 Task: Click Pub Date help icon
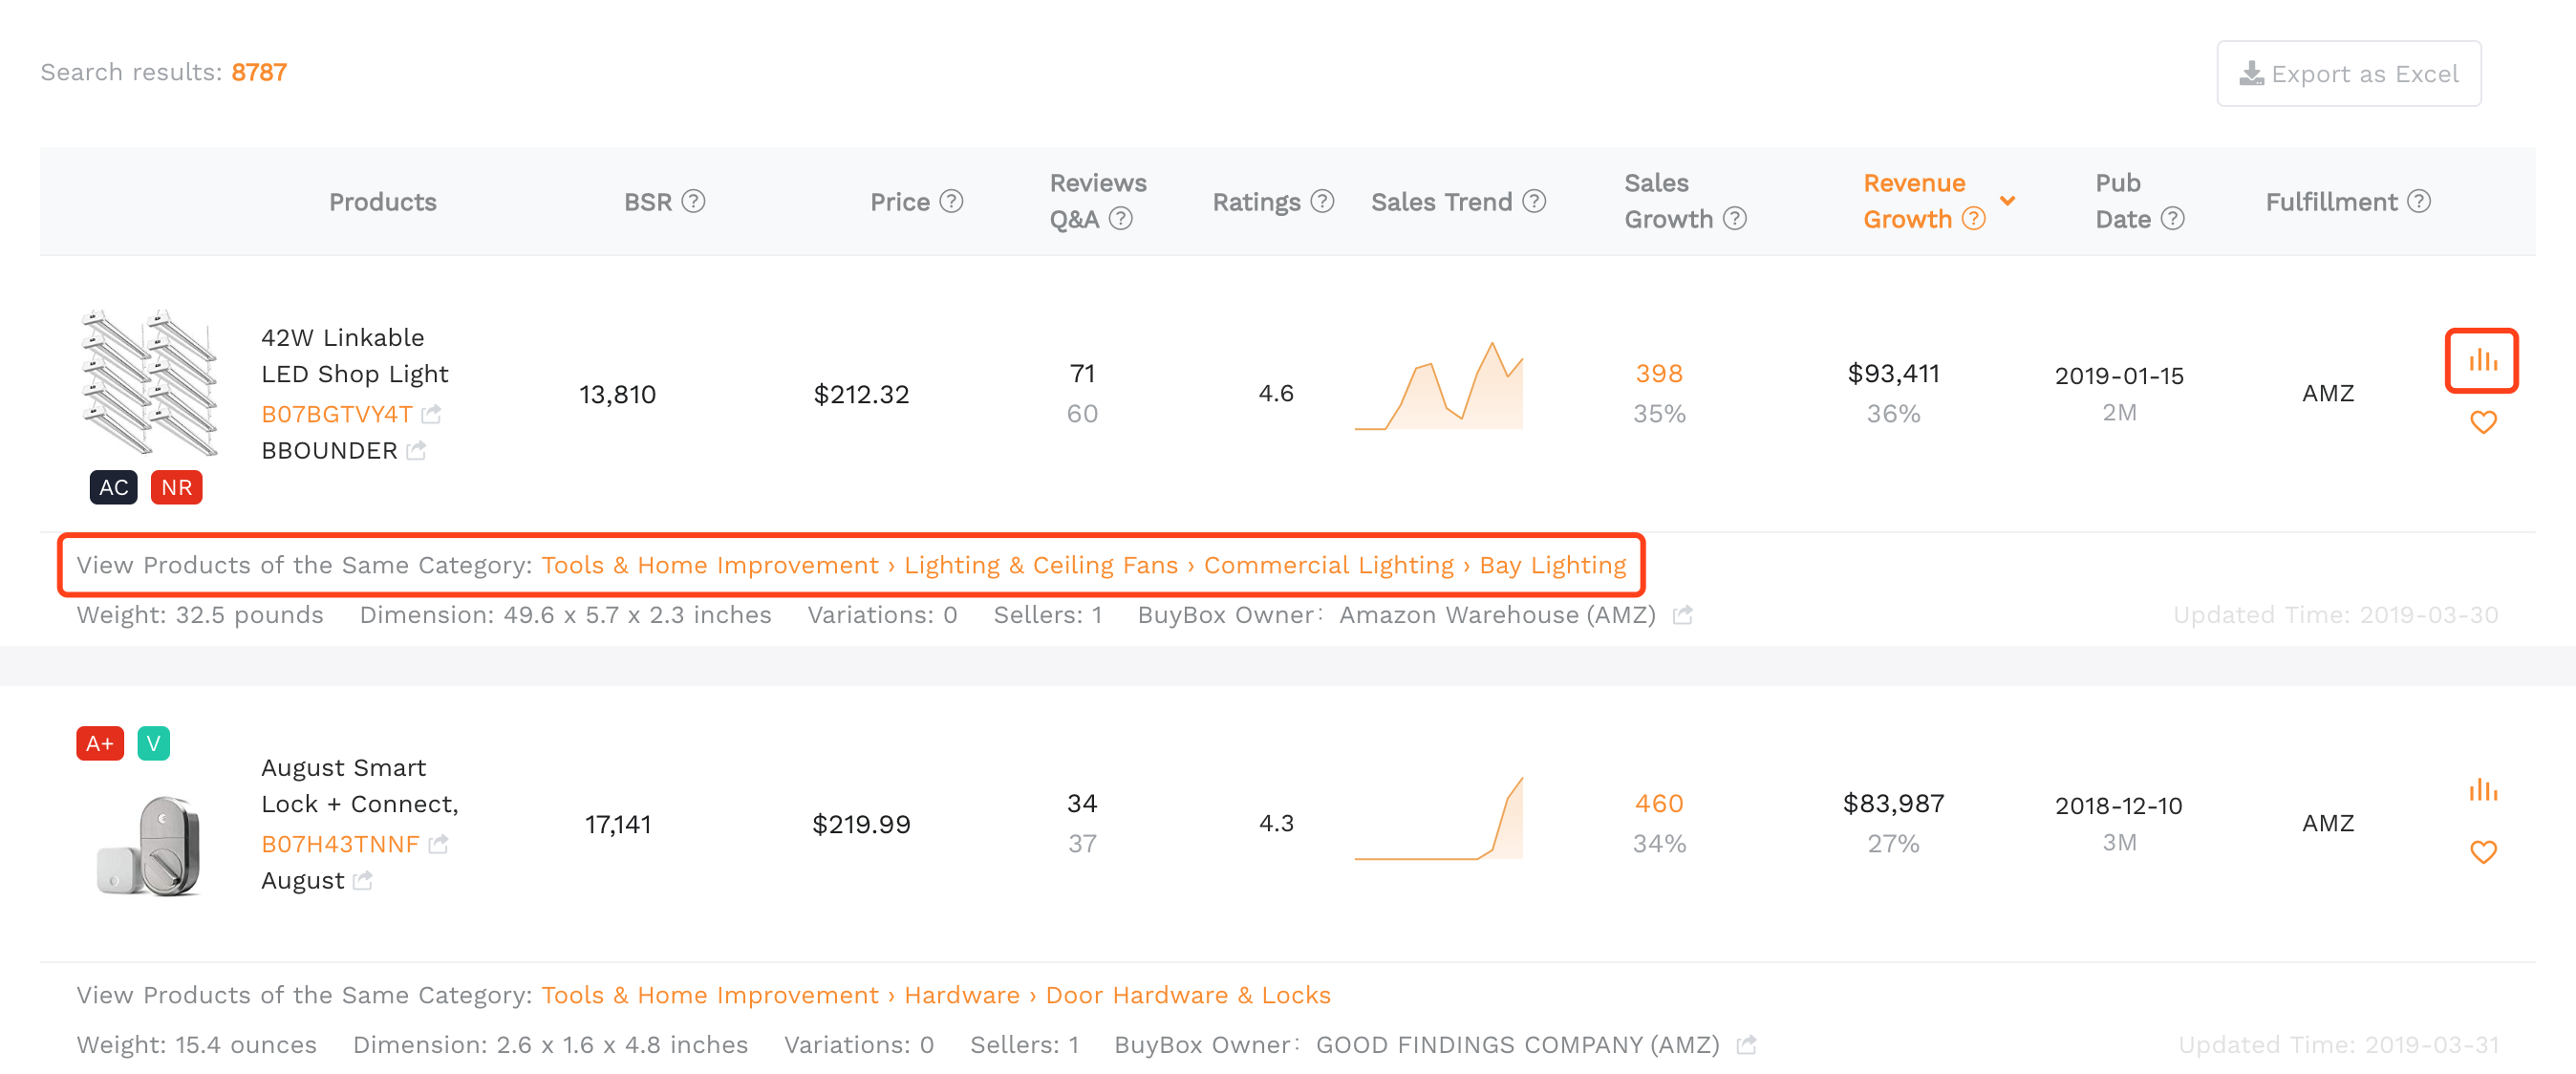tap(2172, 218)
